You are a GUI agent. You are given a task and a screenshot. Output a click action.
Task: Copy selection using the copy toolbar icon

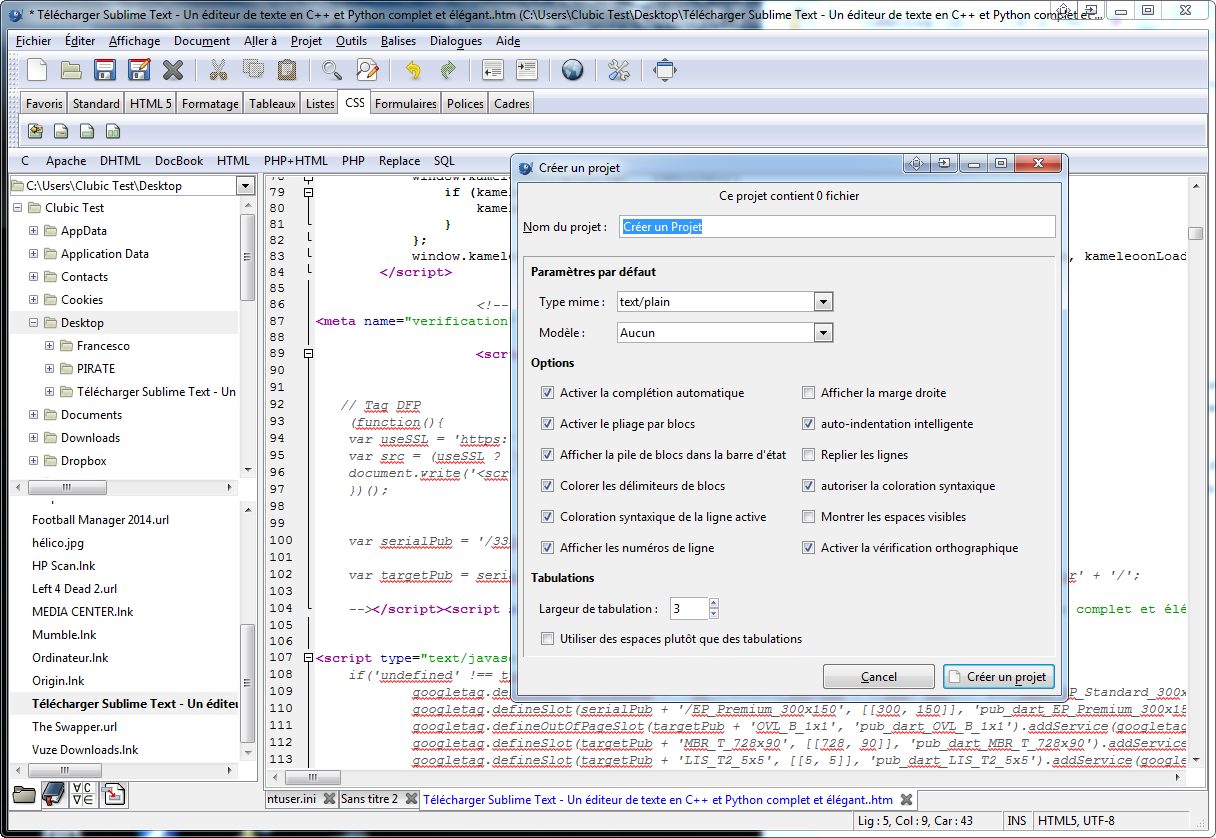[x=252, y=70]
